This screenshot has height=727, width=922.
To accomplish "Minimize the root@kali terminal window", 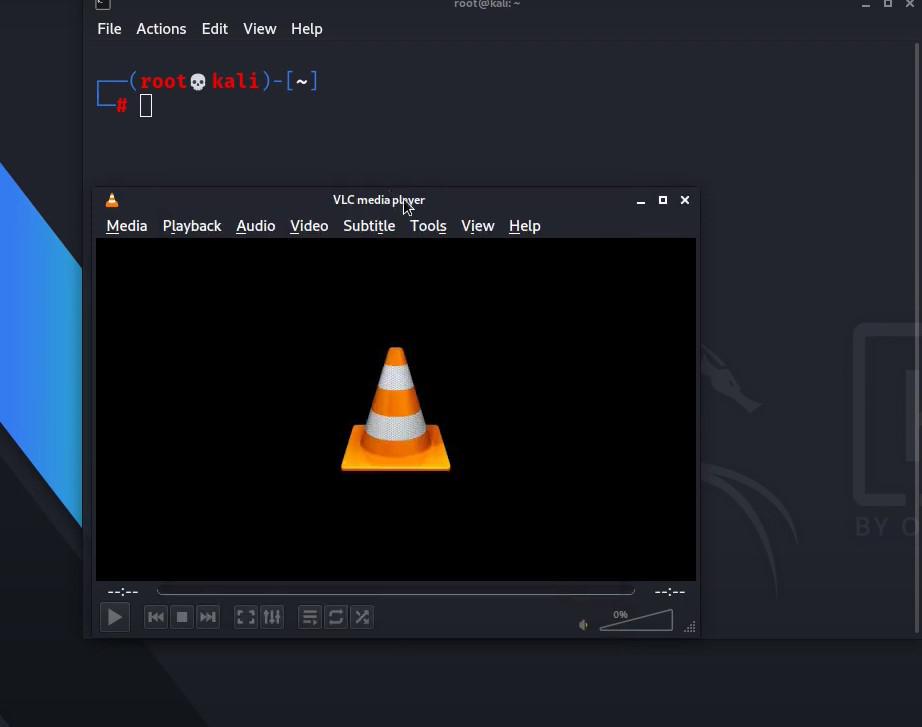I will tap(866, 5).
